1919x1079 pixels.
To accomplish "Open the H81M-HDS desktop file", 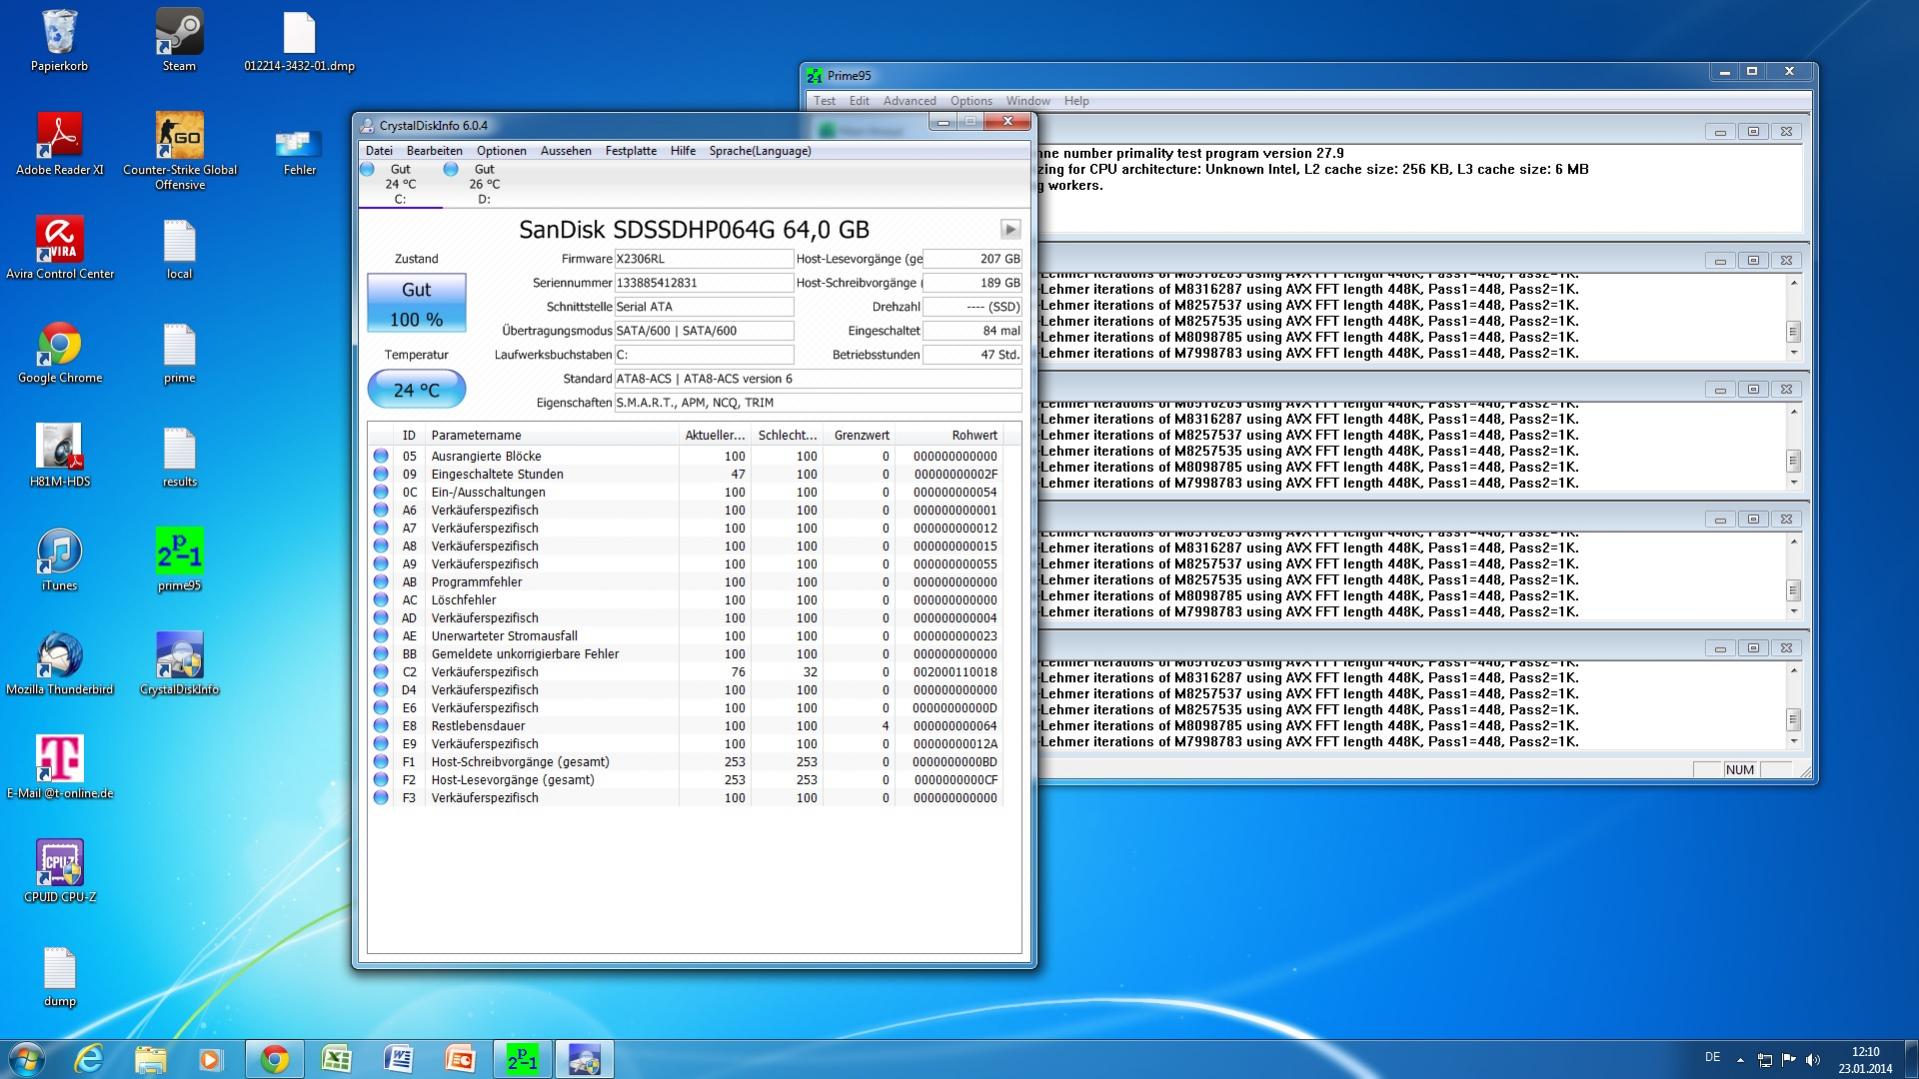I will (60, 456).
